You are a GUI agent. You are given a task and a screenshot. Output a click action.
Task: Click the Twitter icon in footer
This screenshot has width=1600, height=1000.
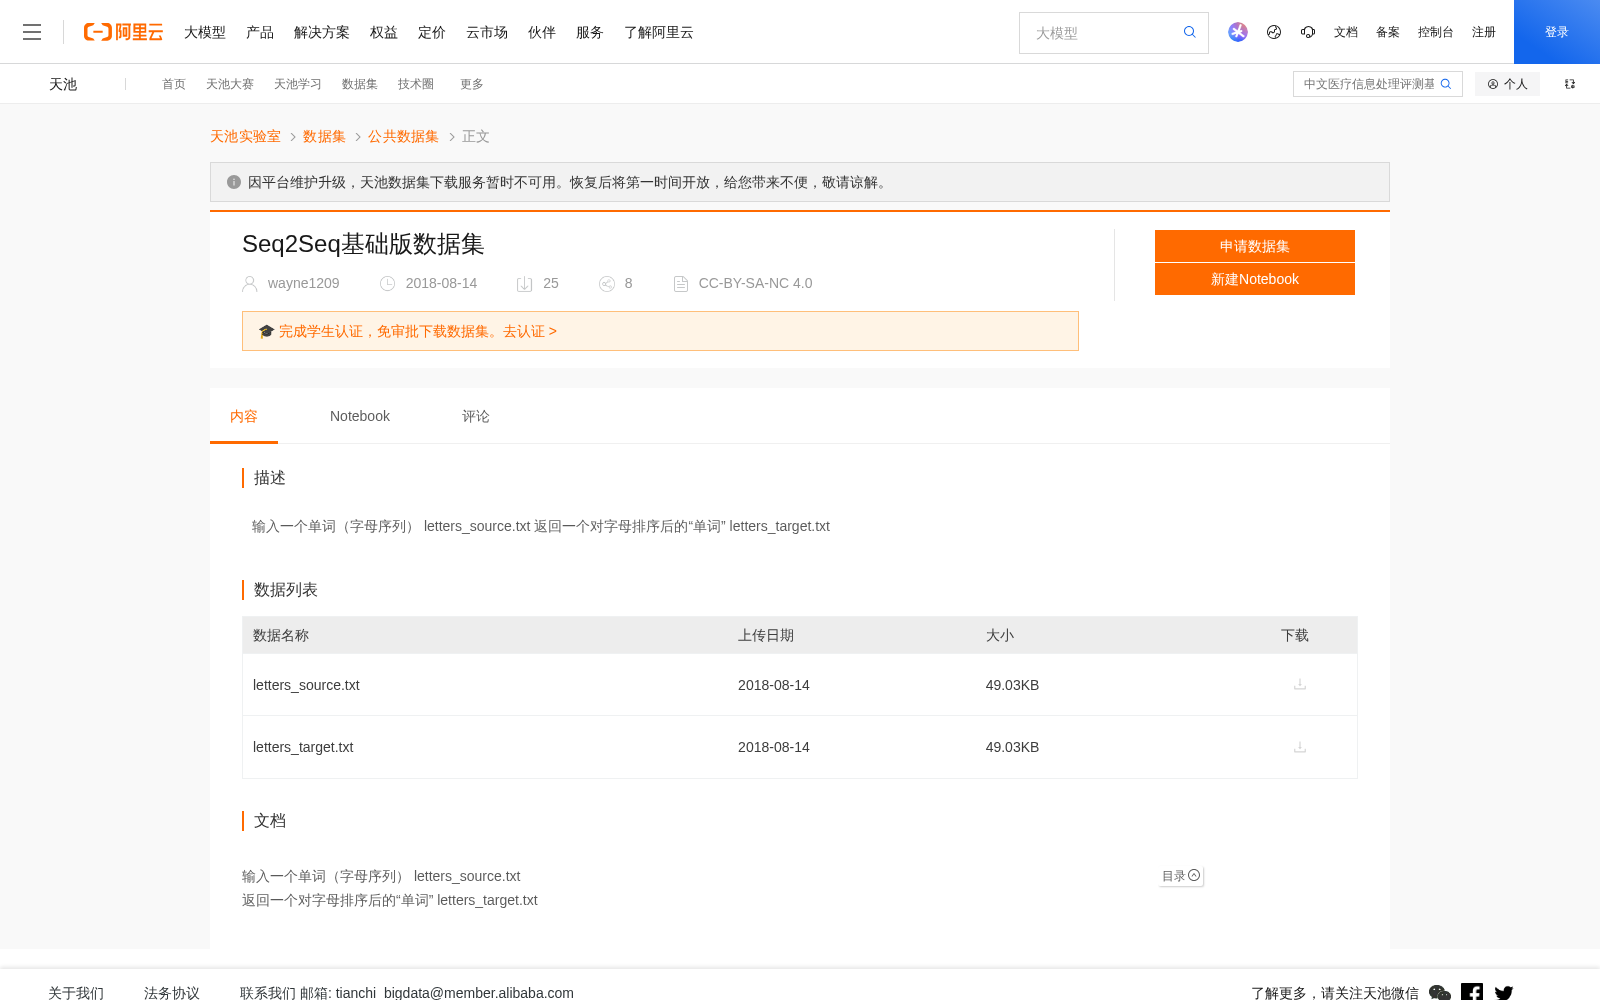point(1504,993)
